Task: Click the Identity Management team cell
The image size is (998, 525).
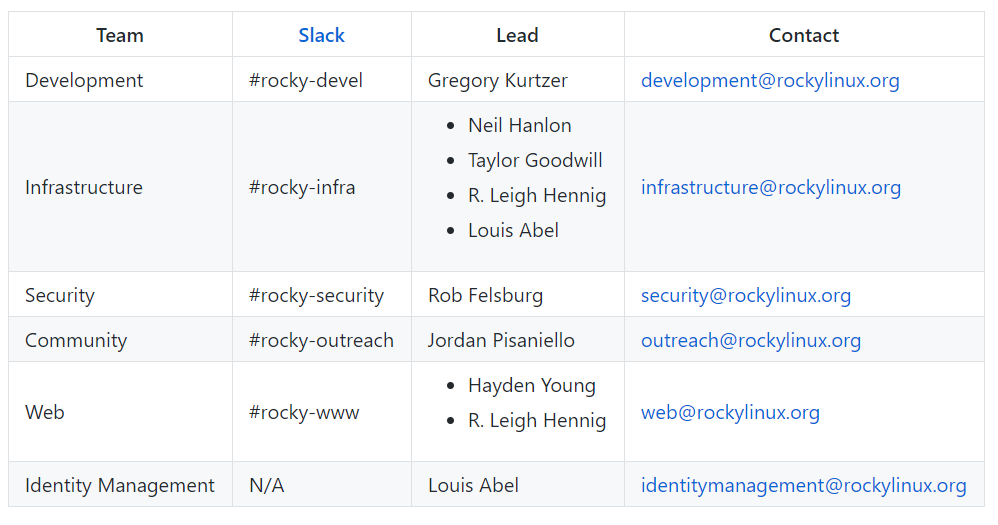Action: (x=120, y=486)
